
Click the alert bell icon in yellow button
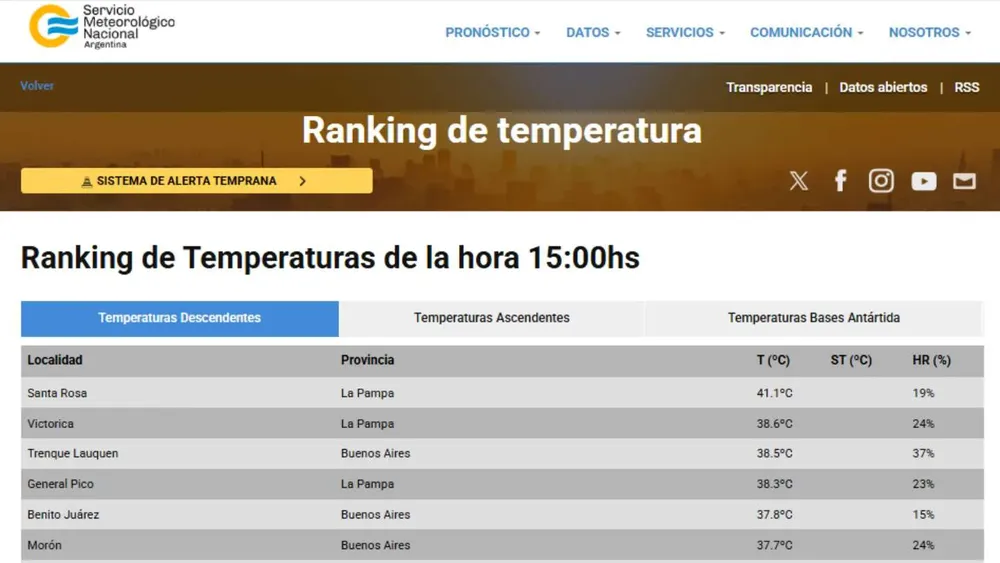[87, 182]
